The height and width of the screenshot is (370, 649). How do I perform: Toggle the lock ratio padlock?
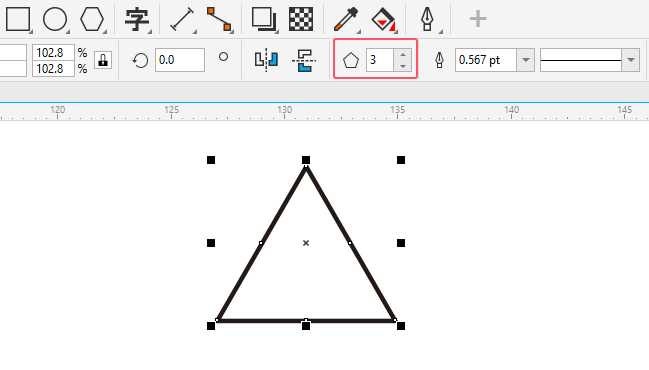click(x=103, y=60)
